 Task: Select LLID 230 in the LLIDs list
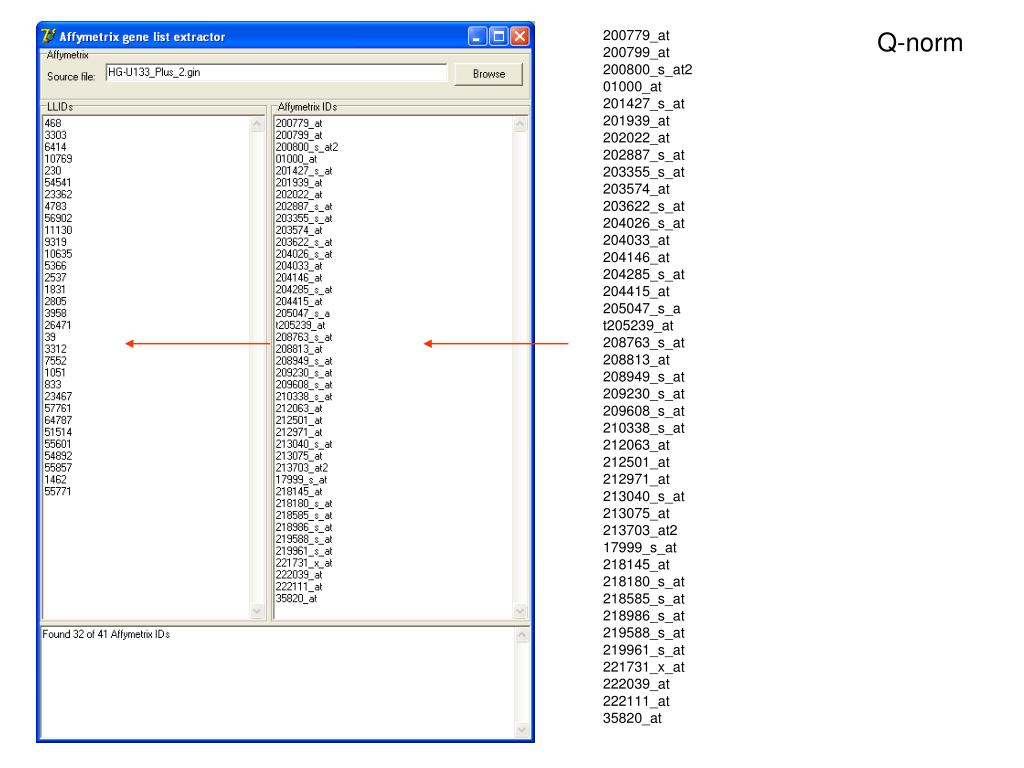[x=53, y=170]
